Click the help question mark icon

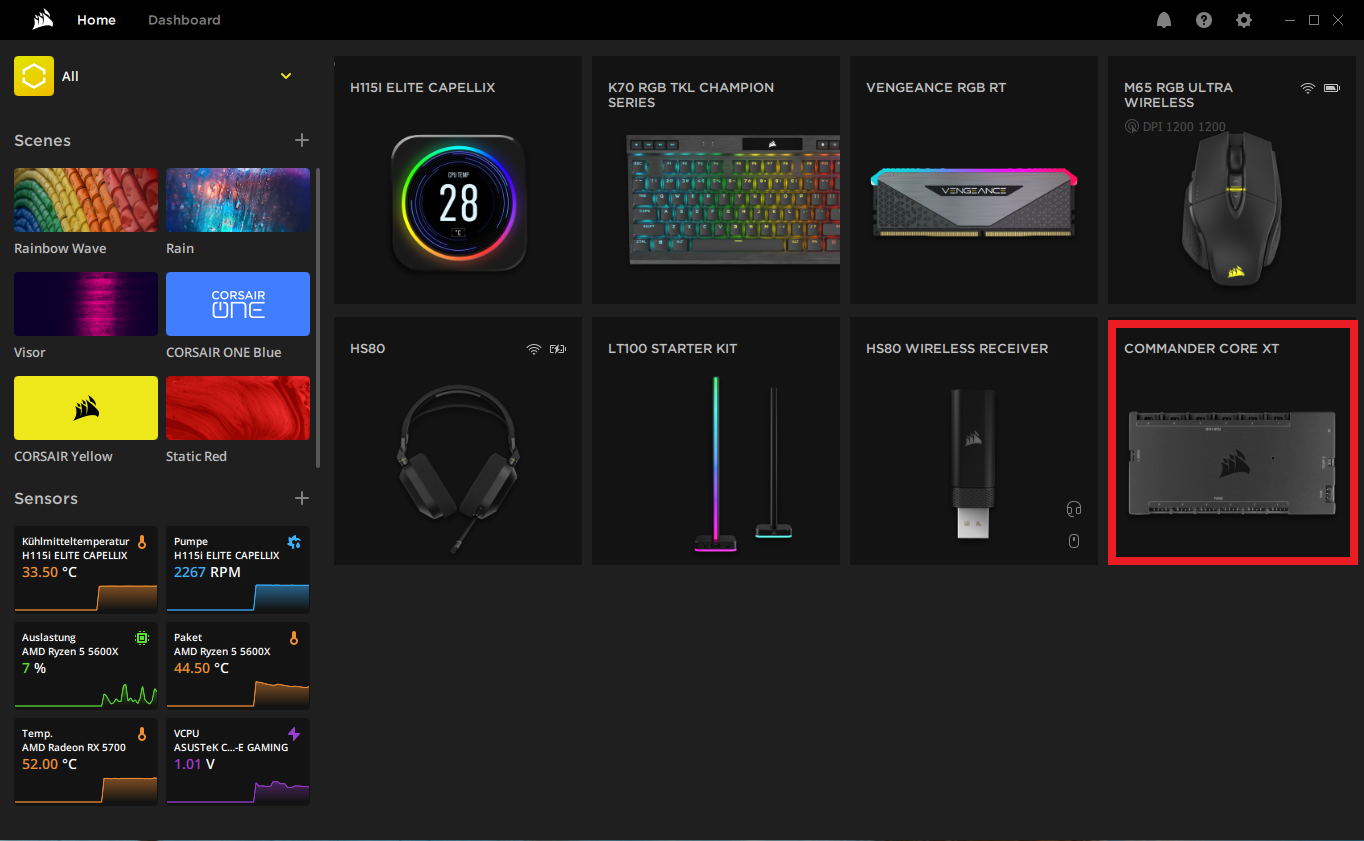click(x=1203, y=19)
